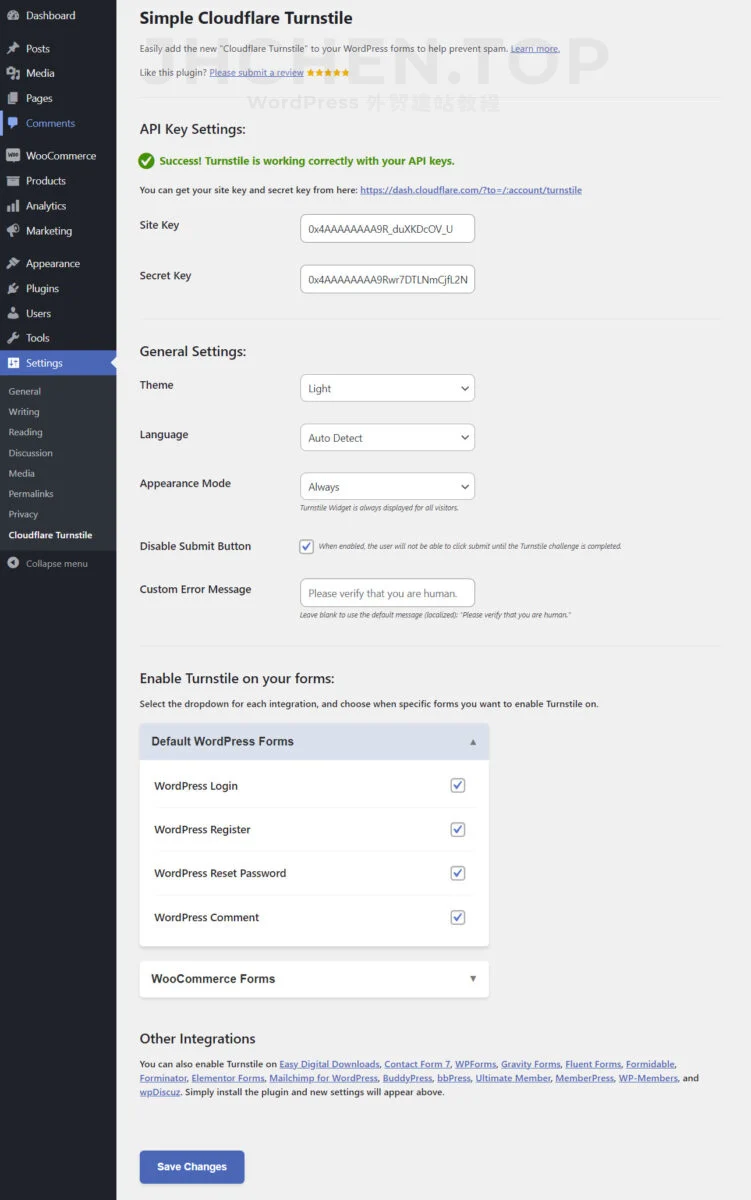Open the dash.cloudflare.com turnstile link
751x1200 pixels.
[470, 190]
